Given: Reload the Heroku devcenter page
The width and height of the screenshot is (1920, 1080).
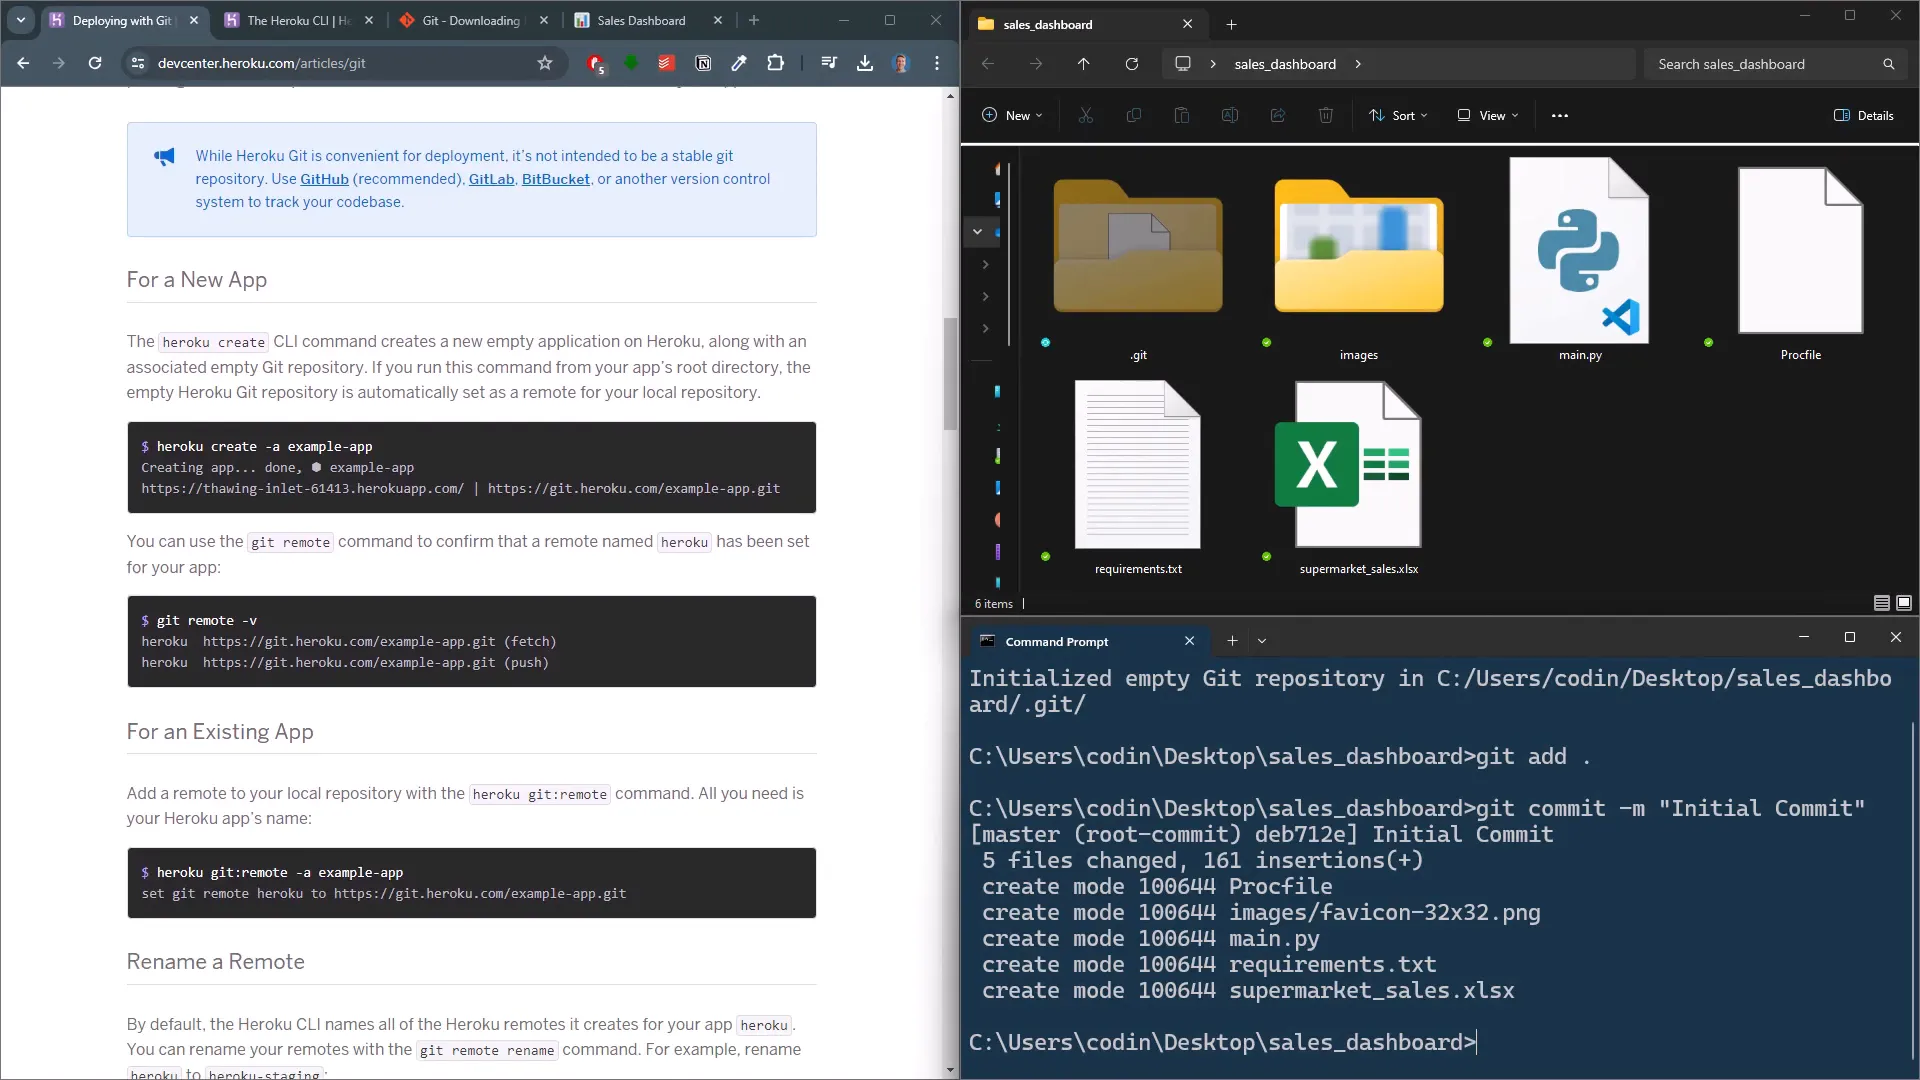Looking at the screenshot, I should point(95,63).
